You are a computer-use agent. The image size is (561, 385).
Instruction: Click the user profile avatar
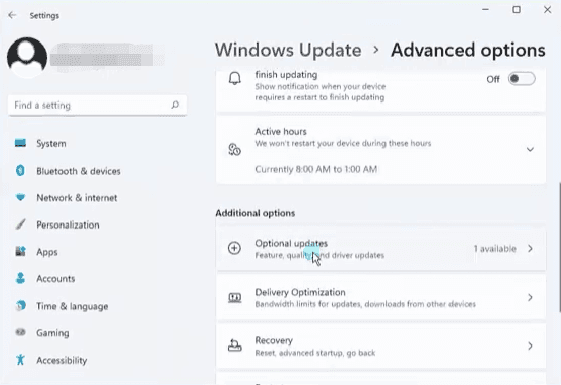click(27, 57)
